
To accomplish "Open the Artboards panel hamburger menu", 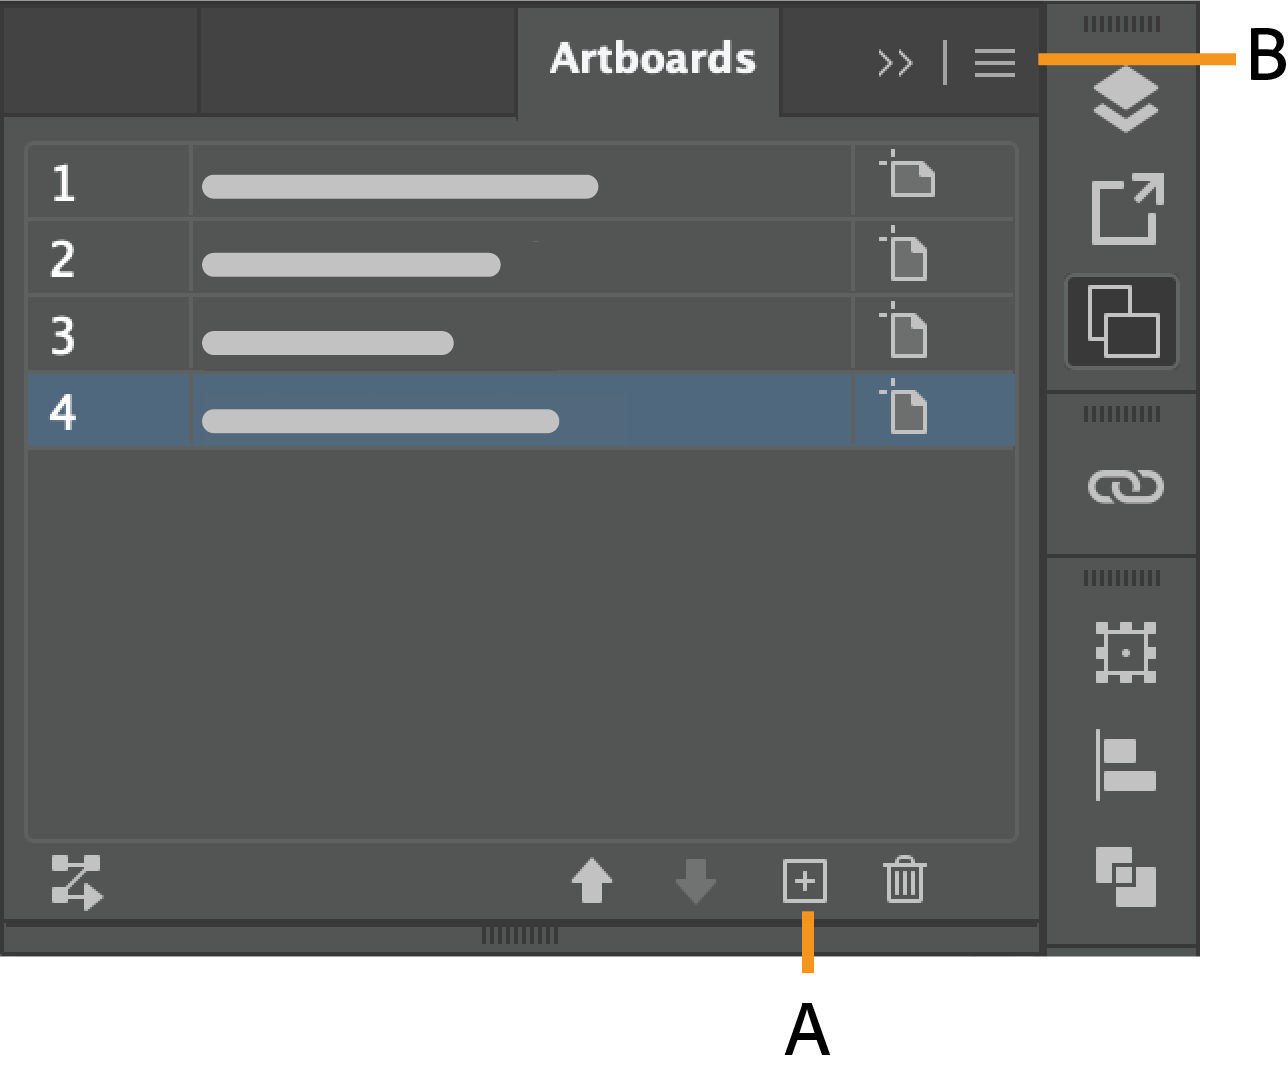I will click(994, 63).
